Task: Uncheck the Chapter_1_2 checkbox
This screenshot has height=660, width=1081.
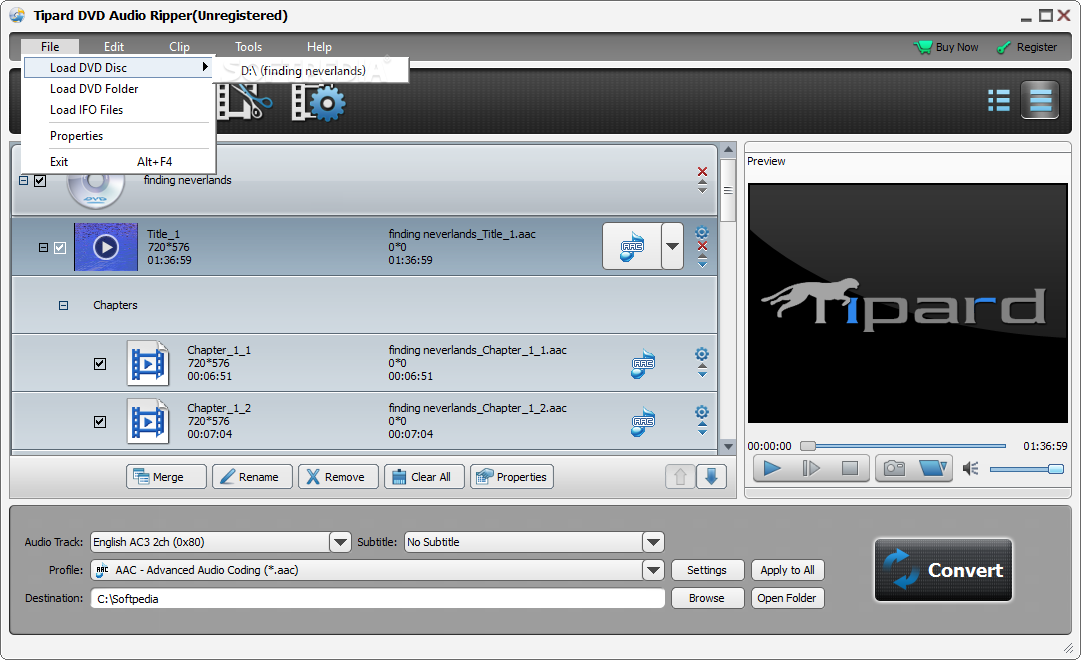Action: point(100,421)
